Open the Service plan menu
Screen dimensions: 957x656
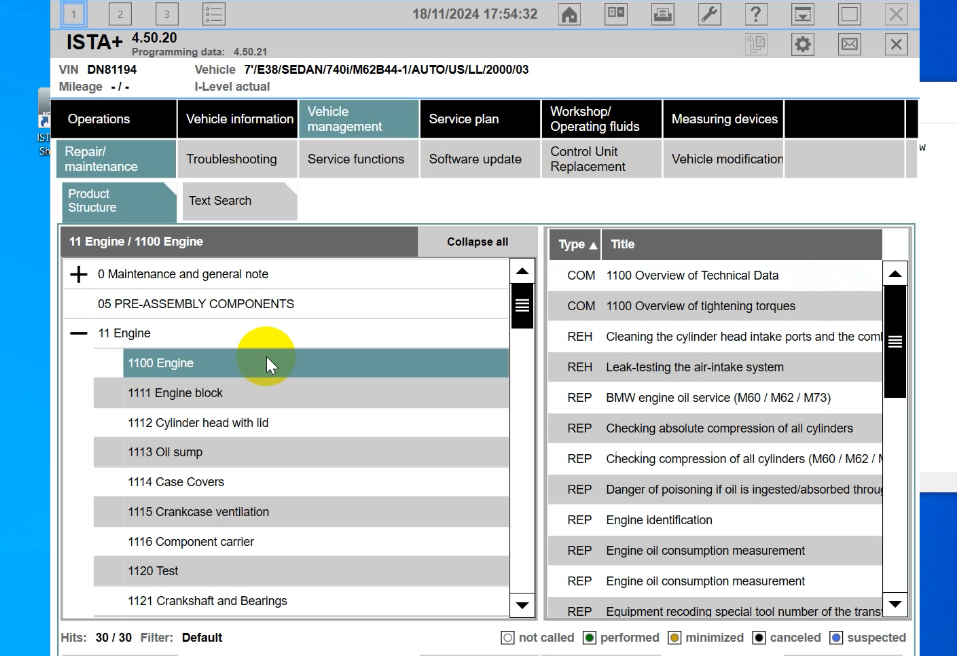tap(480, 119)
